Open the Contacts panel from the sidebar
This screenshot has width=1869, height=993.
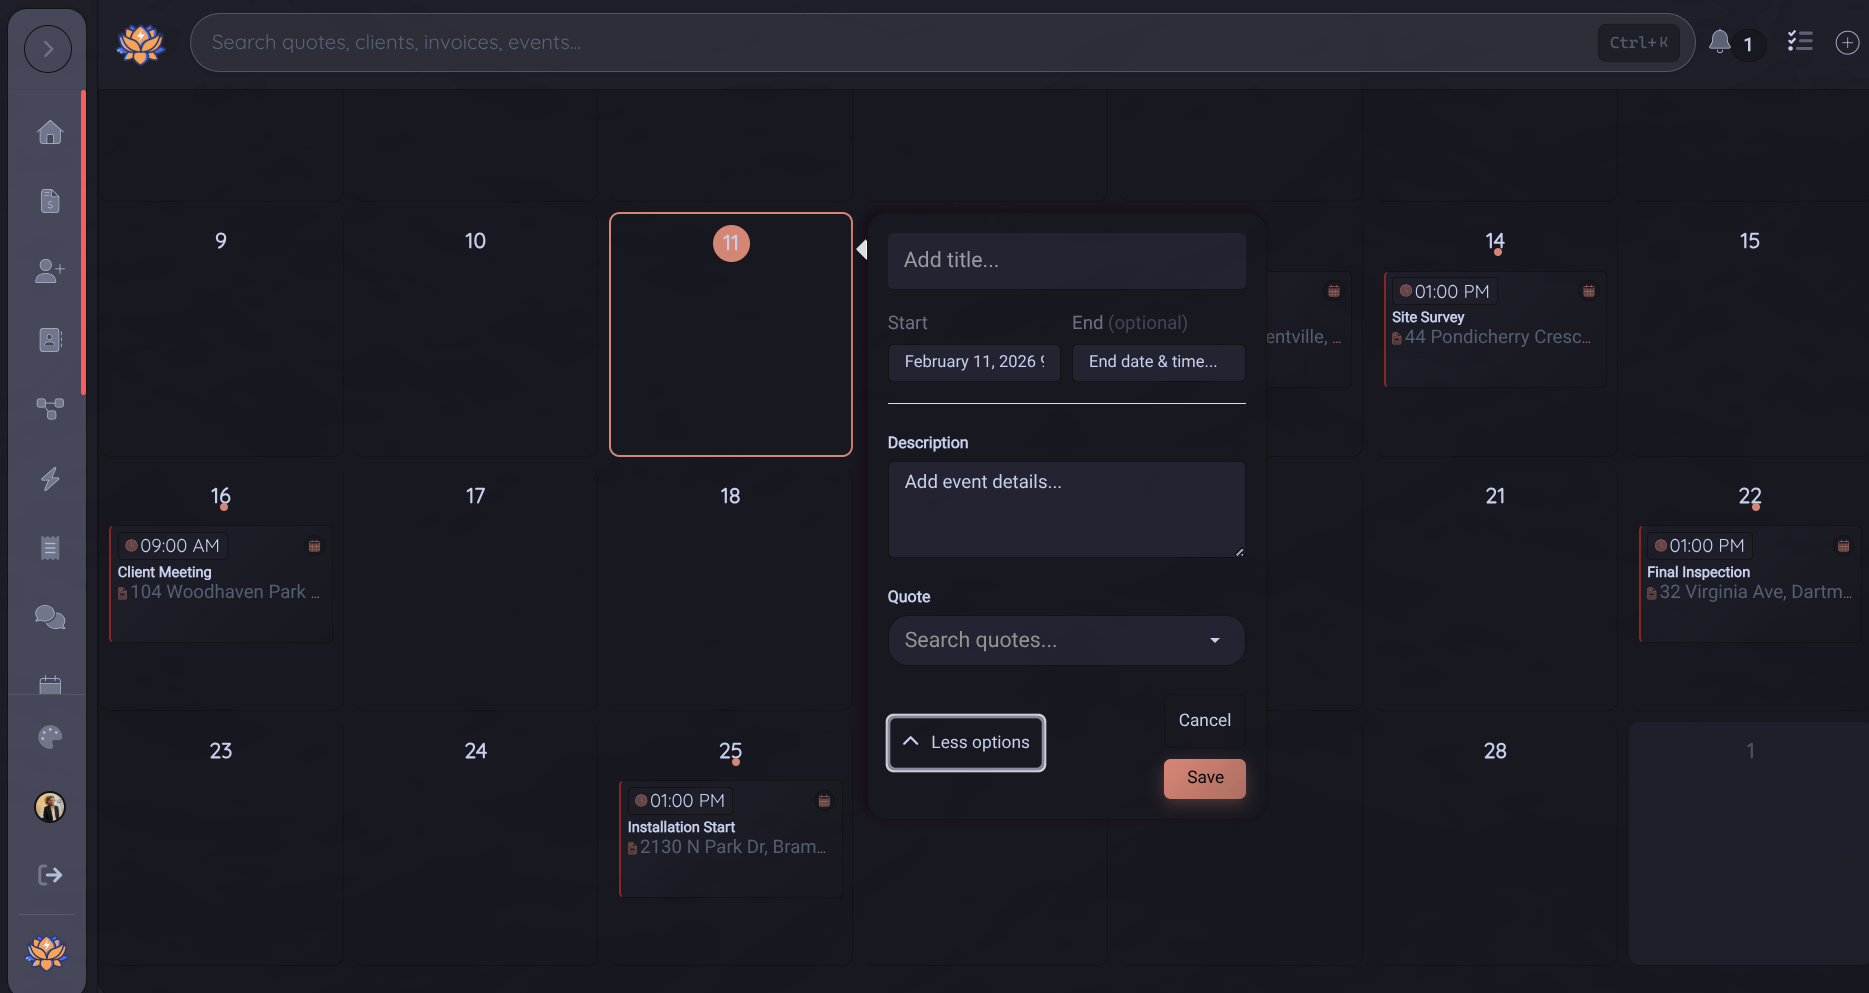49,340
